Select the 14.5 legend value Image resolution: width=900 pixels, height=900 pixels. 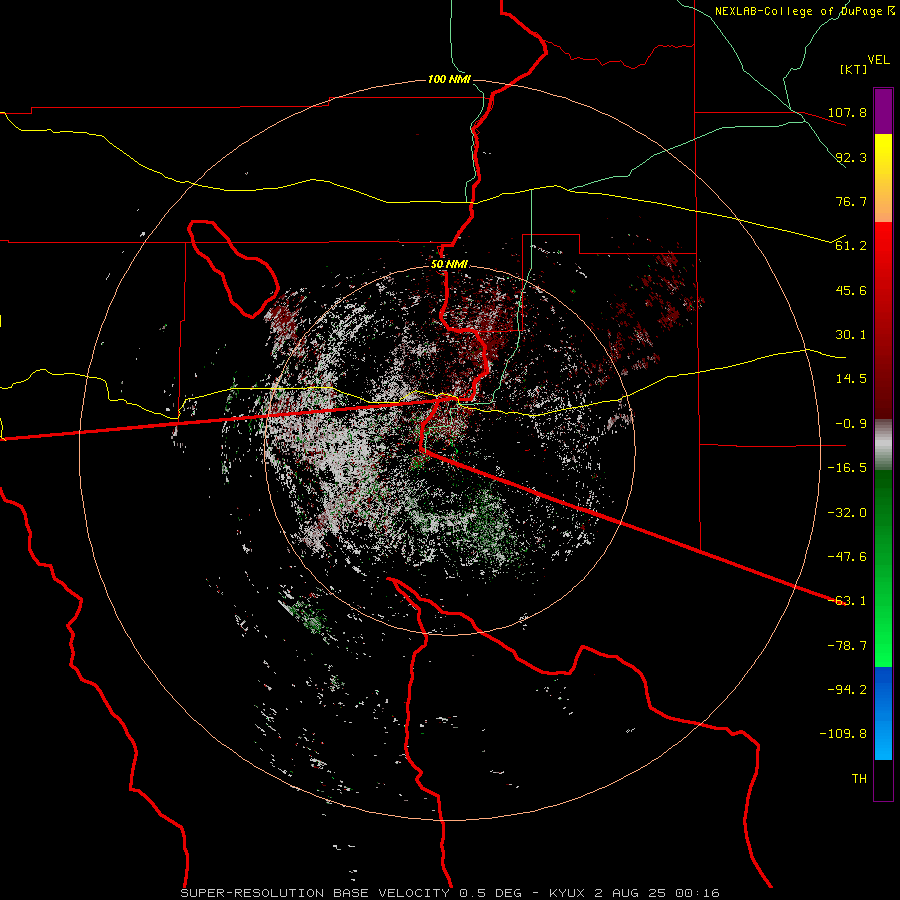point(851,379)
